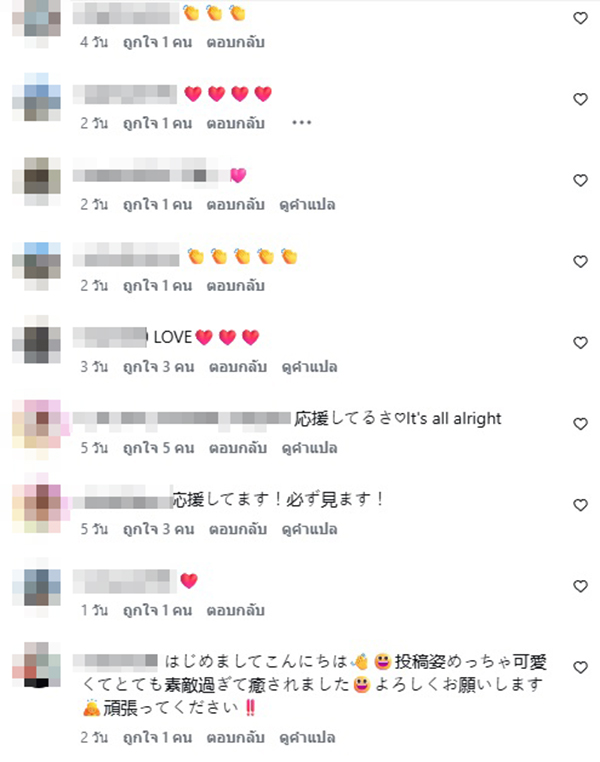
Task: Like the four red hearts comment
Action: coord(581,100)
